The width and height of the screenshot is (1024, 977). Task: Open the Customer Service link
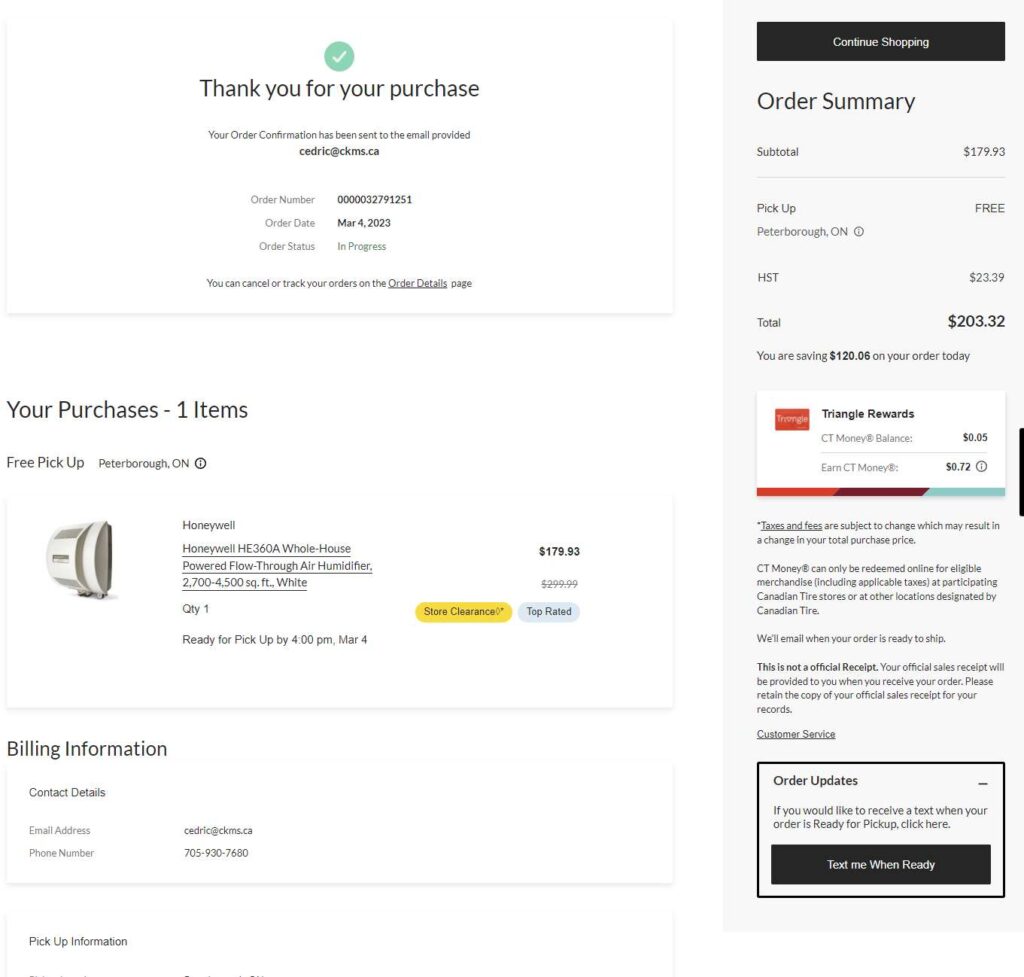796,734
